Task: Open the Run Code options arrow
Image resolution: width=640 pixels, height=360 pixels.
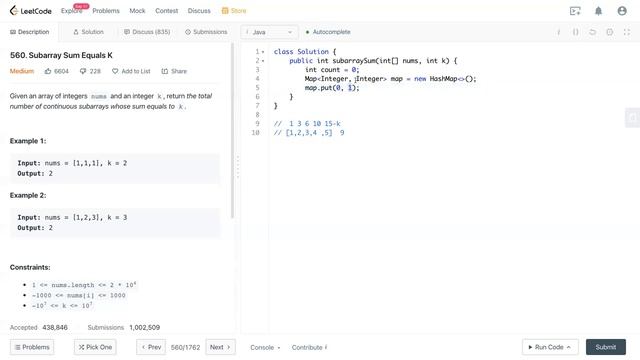Action: 569,347
